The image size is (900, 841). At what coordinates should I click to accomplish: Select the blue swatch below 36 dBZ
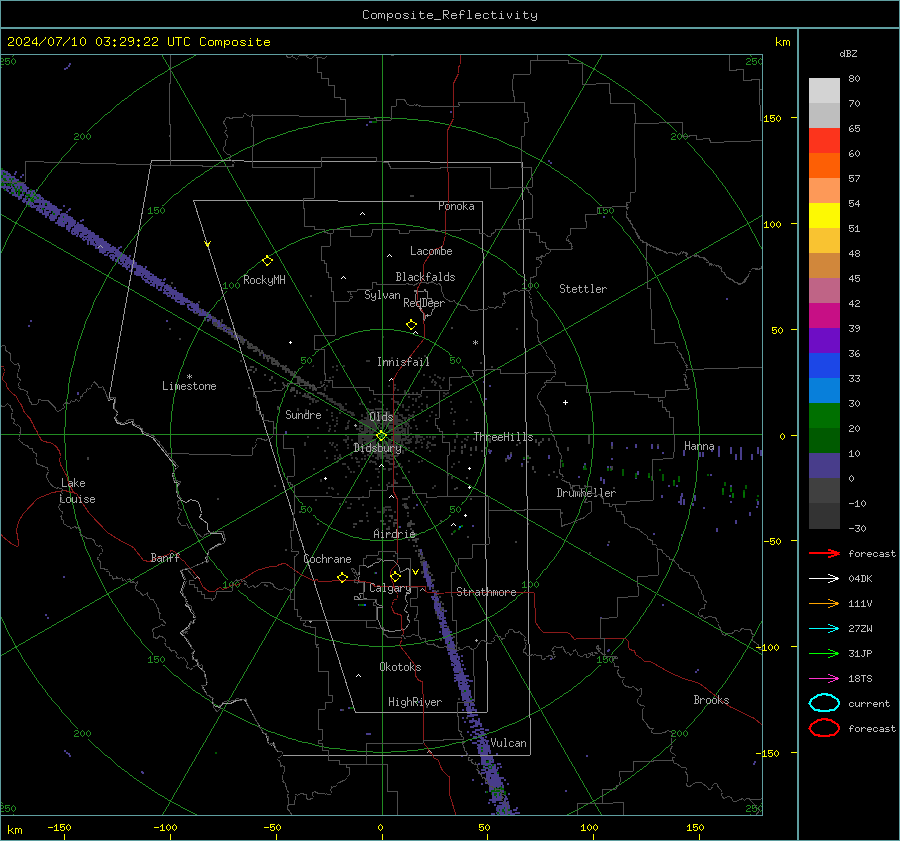824,366
